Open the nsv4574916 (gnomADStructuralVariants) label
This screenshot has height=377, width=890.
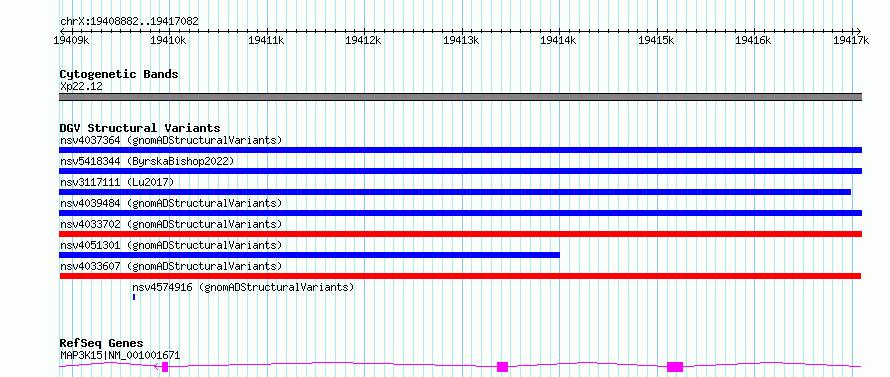pyautogui.click(x=243, y=287)
